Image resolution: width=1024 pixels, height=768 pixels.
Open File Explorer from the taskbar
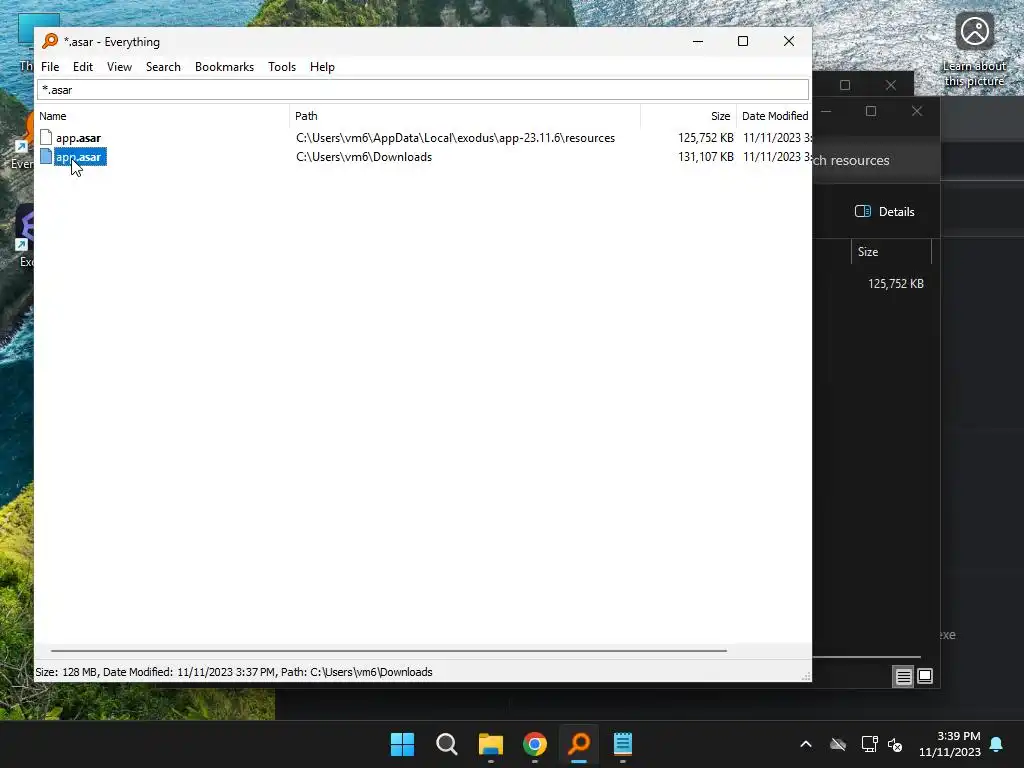[x=490, y=744]
